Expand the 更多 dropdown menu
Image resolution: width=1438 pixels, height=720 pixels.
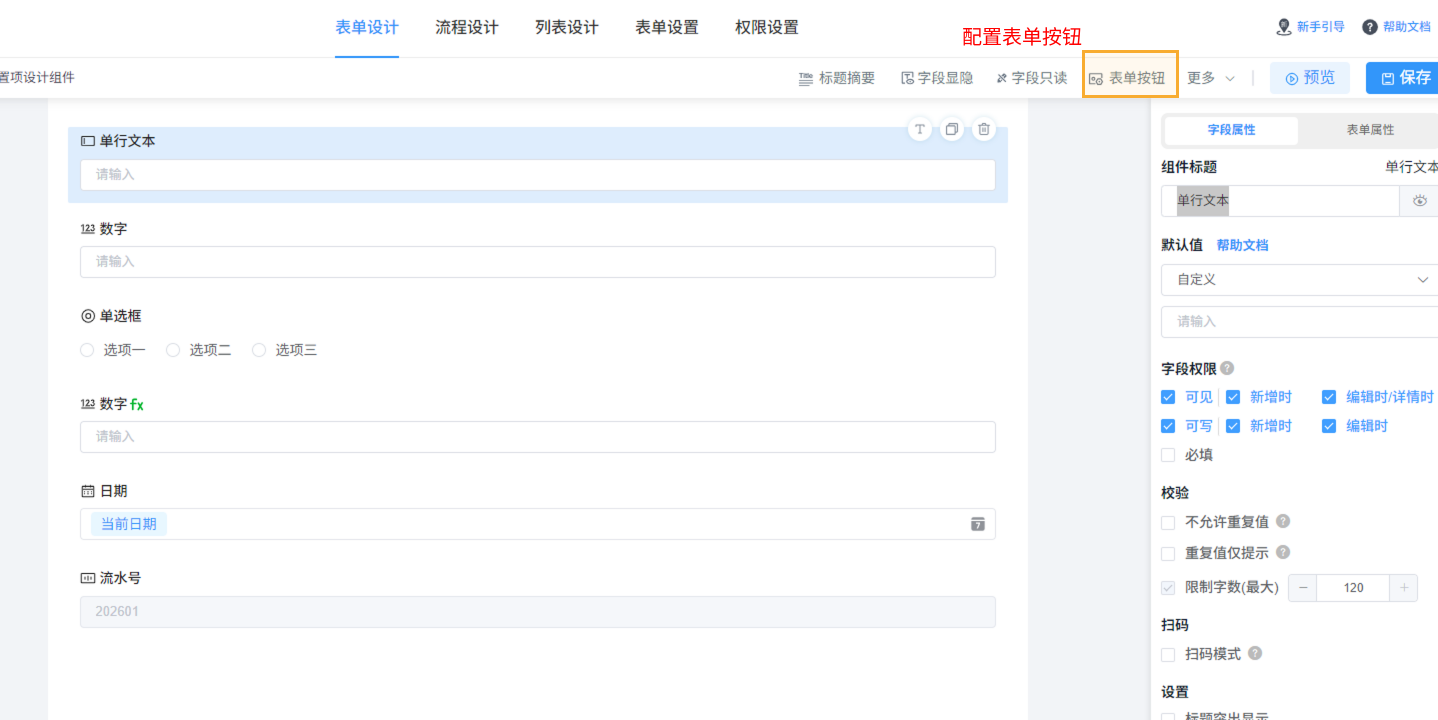(1211, 78)
